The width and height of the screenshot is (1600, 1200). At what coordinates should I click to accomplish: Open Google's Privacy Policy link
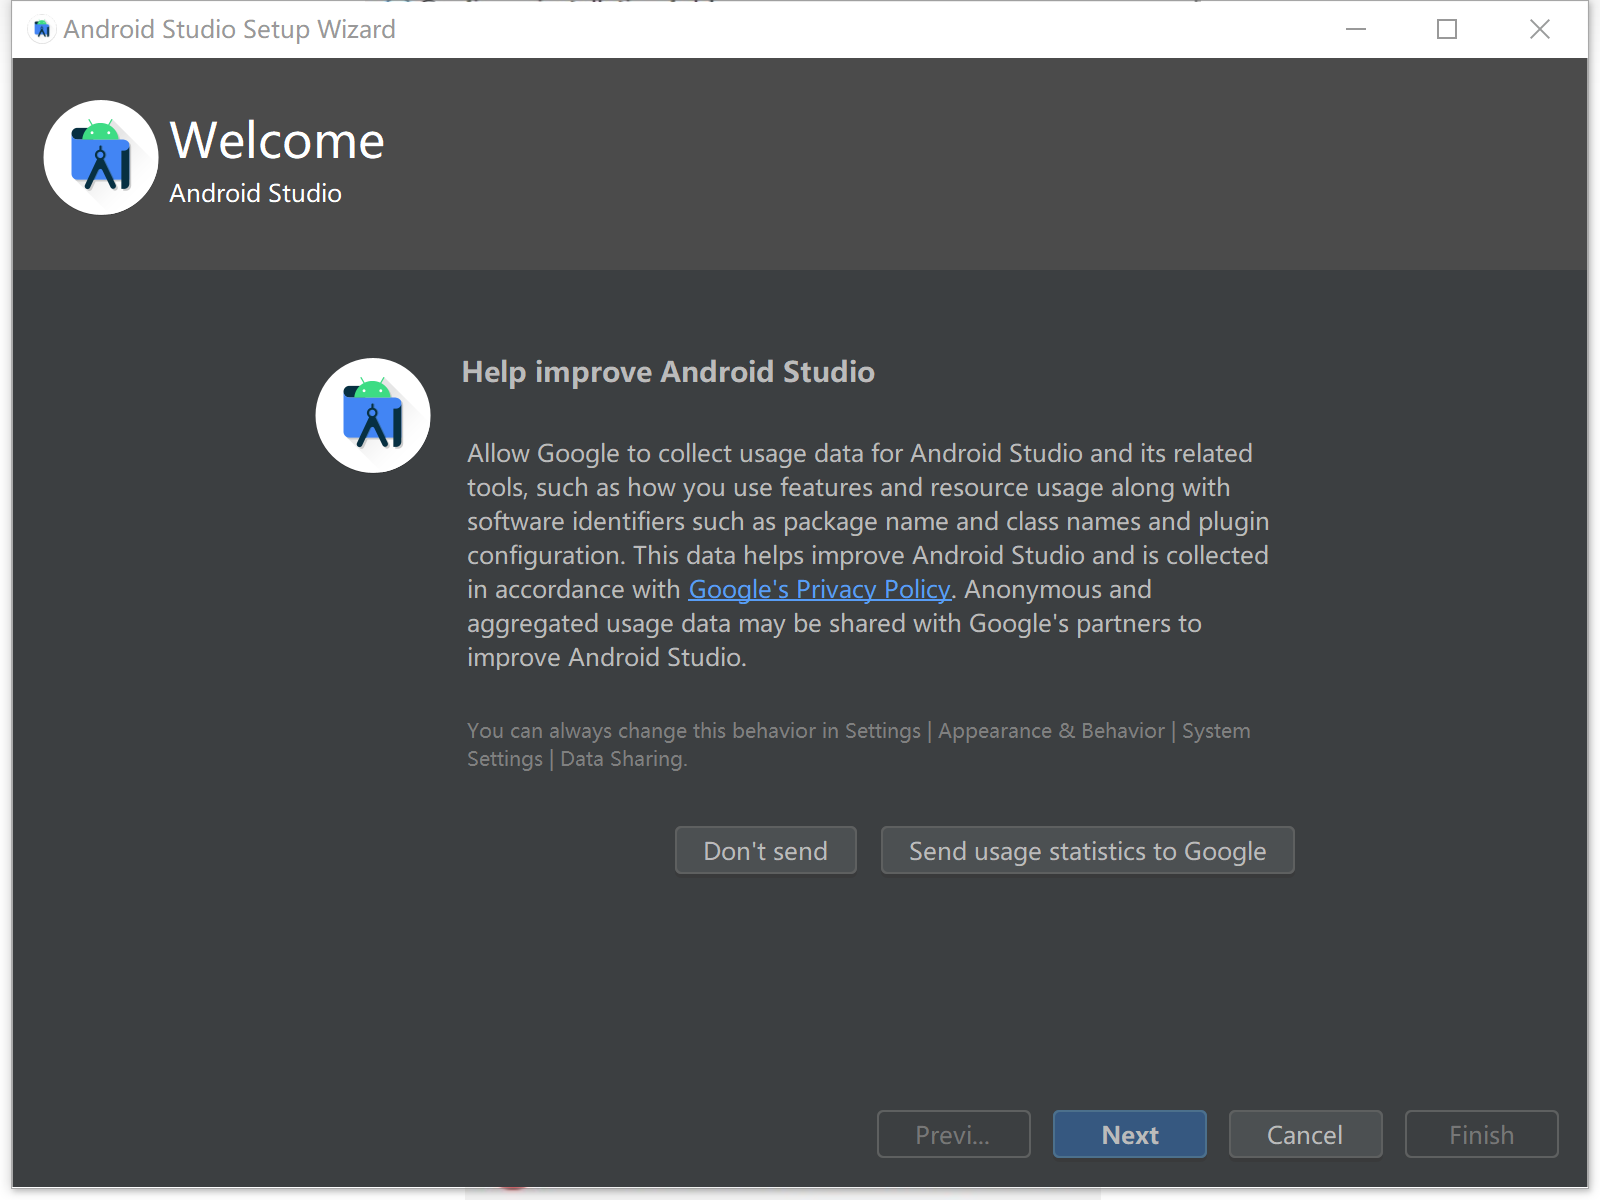pyautogui.click(x=819, y=590)
